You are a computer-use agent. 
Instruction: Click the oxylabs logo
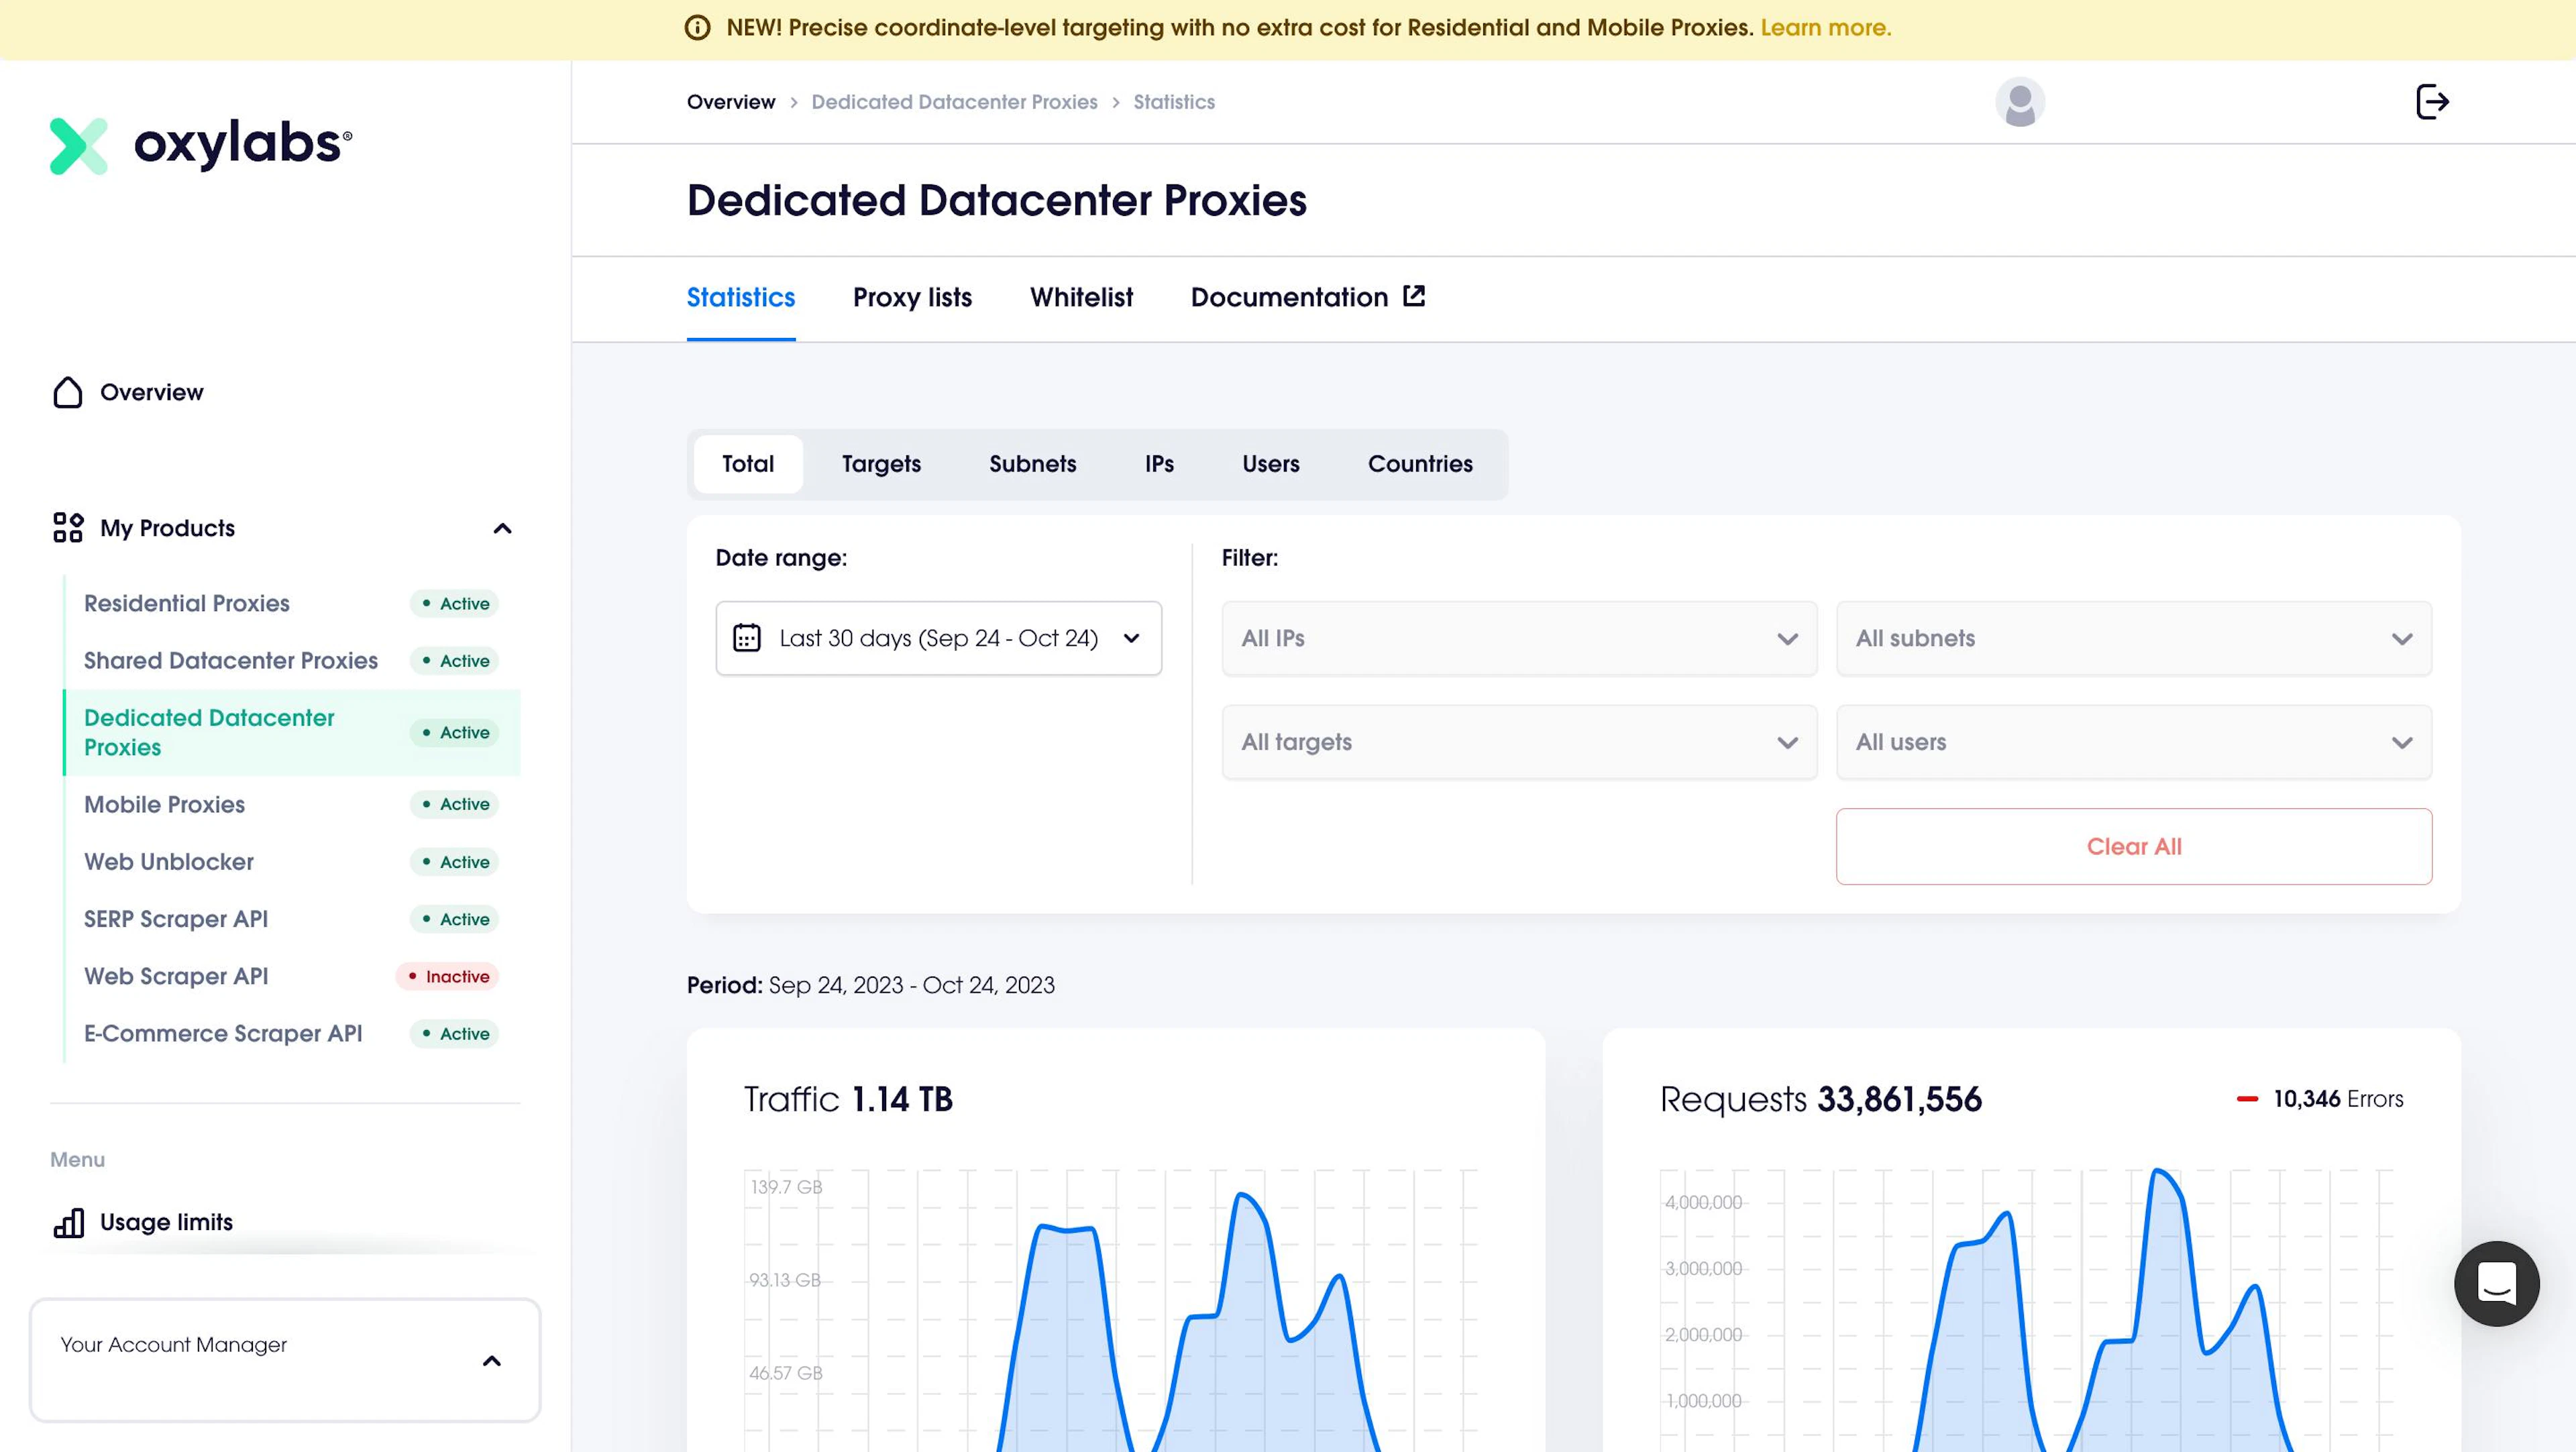201,145
